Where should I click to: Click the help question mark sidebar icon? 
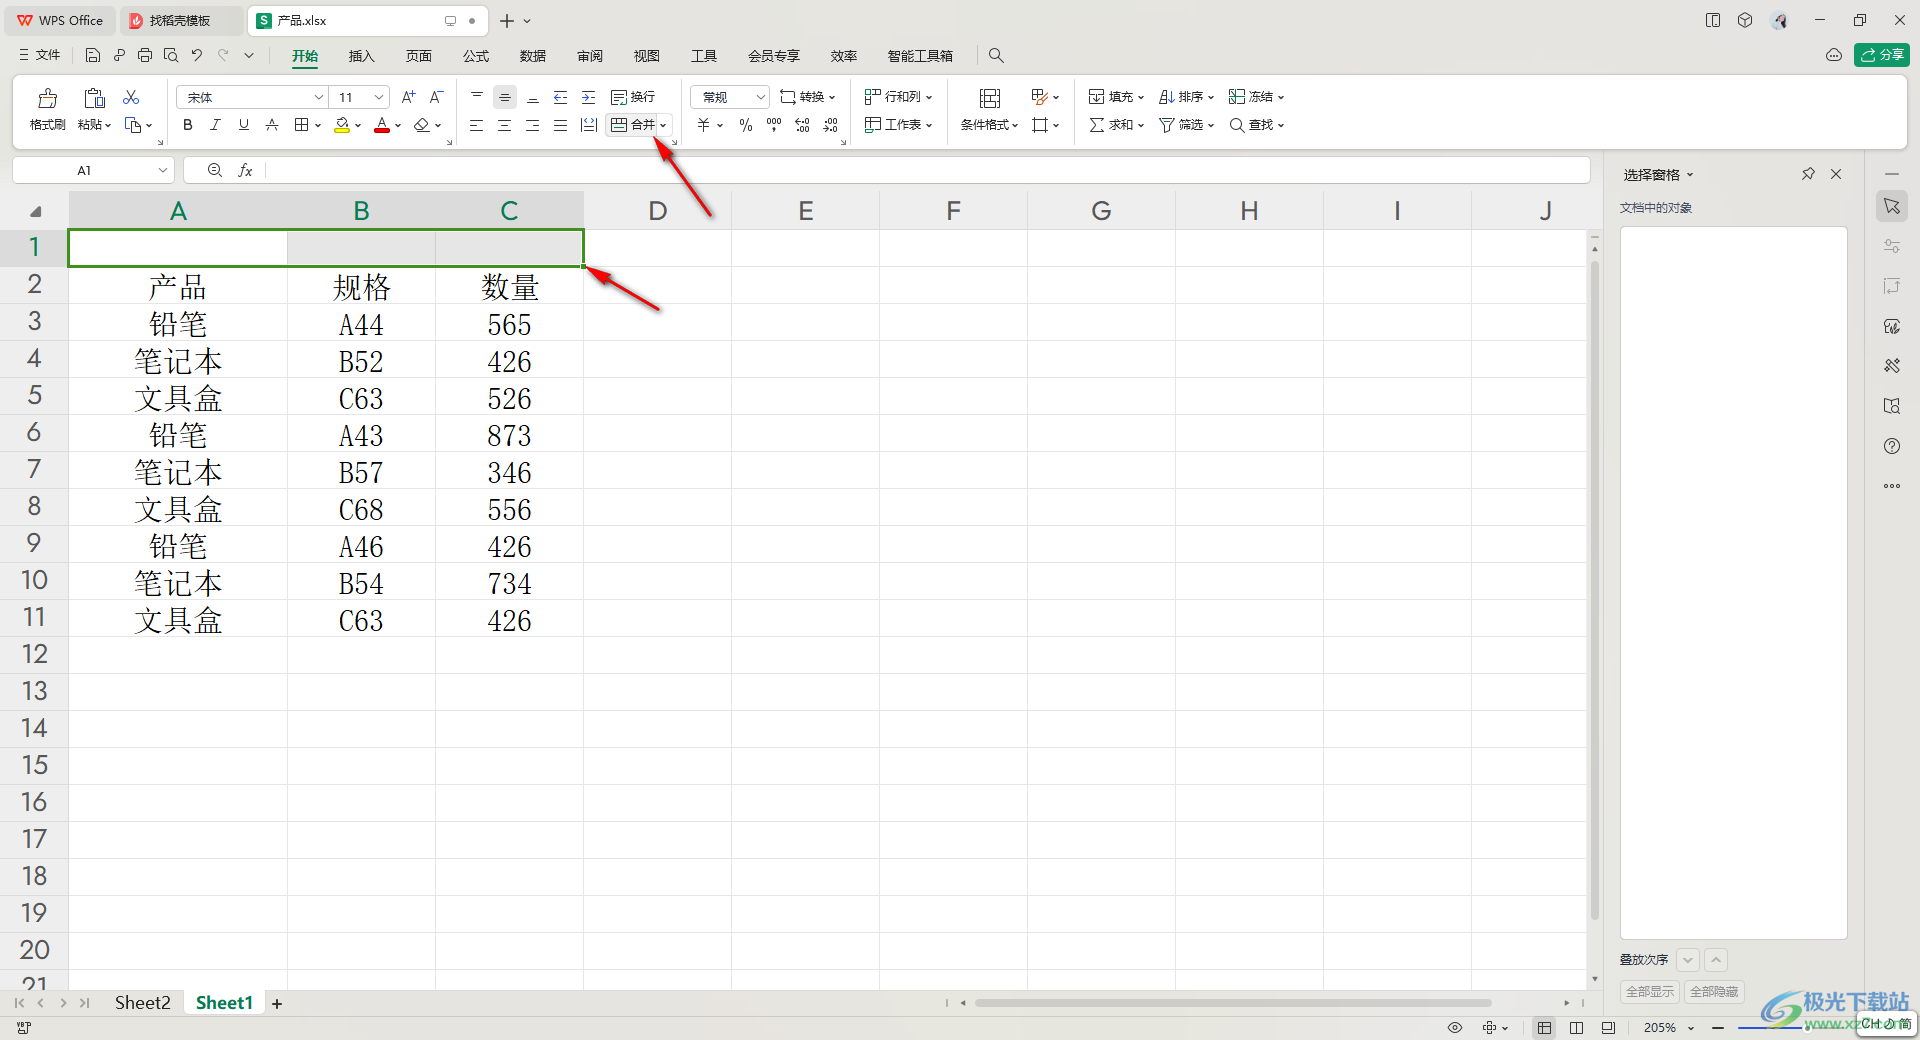(1892, 446)
